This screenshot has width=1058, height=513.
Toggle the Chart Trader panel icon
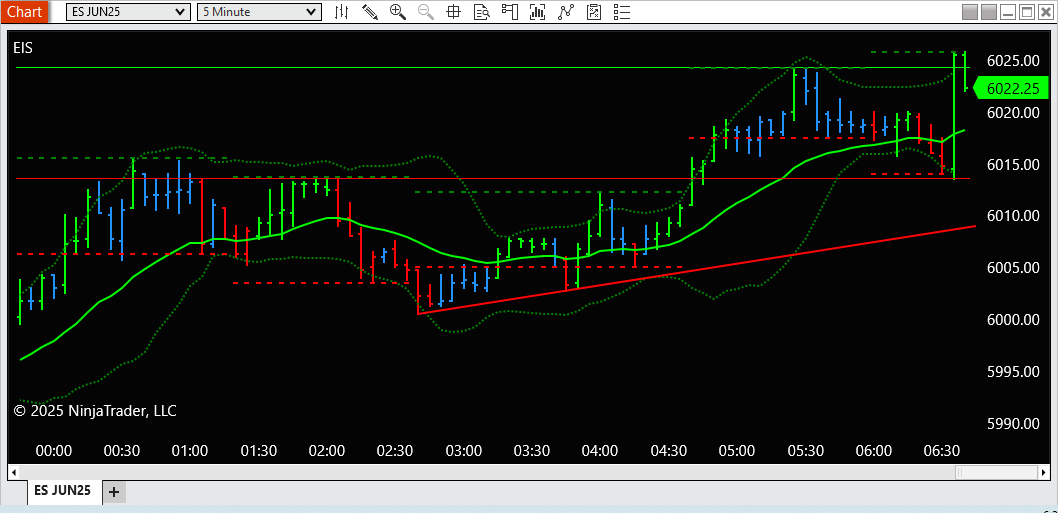509,11
